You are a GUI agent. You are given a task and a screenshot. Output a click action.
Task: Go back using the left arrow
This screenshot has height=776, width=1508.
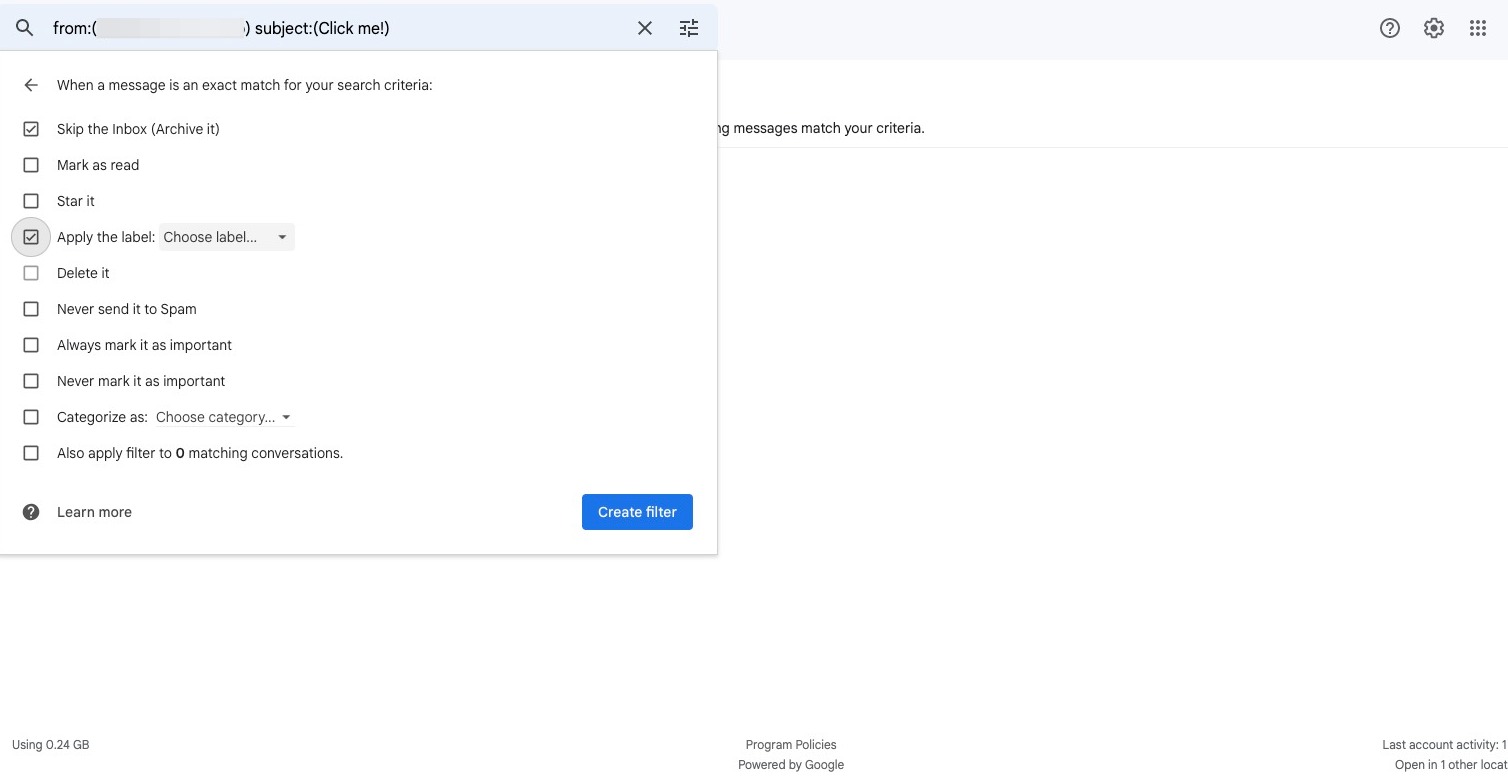31,85
